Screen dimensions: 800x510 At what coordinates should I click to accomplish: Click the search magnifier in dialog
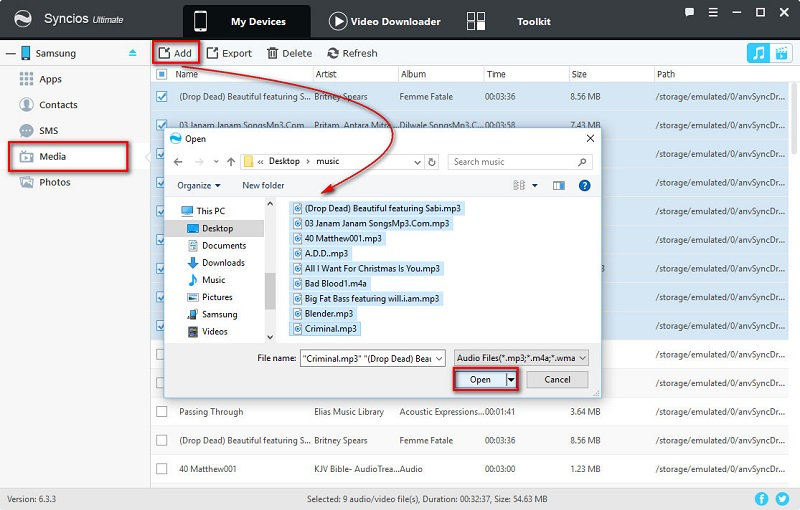pos(582,162)
